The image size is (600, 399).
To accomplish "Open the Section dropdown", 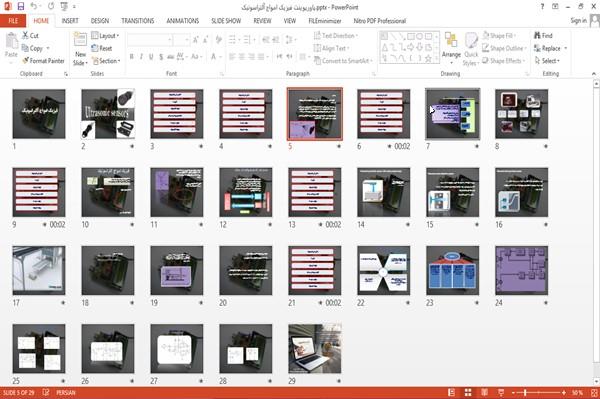I will click(x=106, y=61).
